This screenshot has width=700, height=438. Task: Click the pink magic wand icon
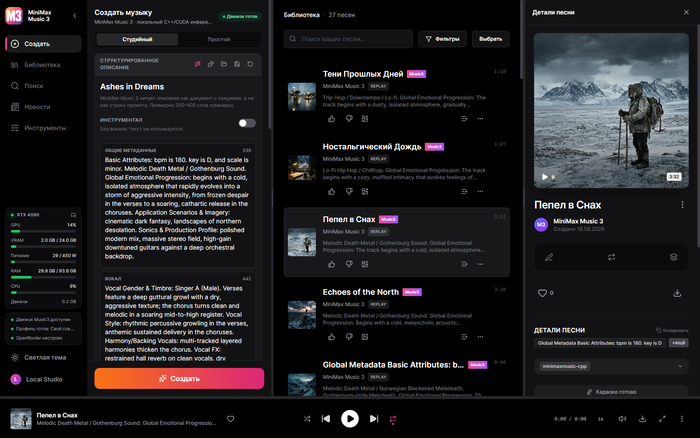click(198, 64)
